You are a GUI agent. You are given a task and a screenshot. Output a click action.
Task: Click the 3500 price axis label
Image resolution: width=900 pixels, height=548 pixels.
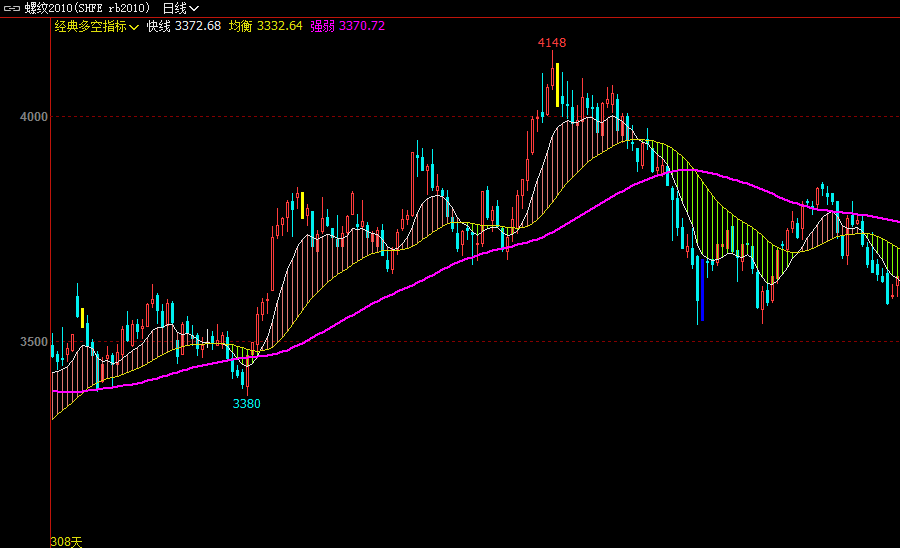34,342
